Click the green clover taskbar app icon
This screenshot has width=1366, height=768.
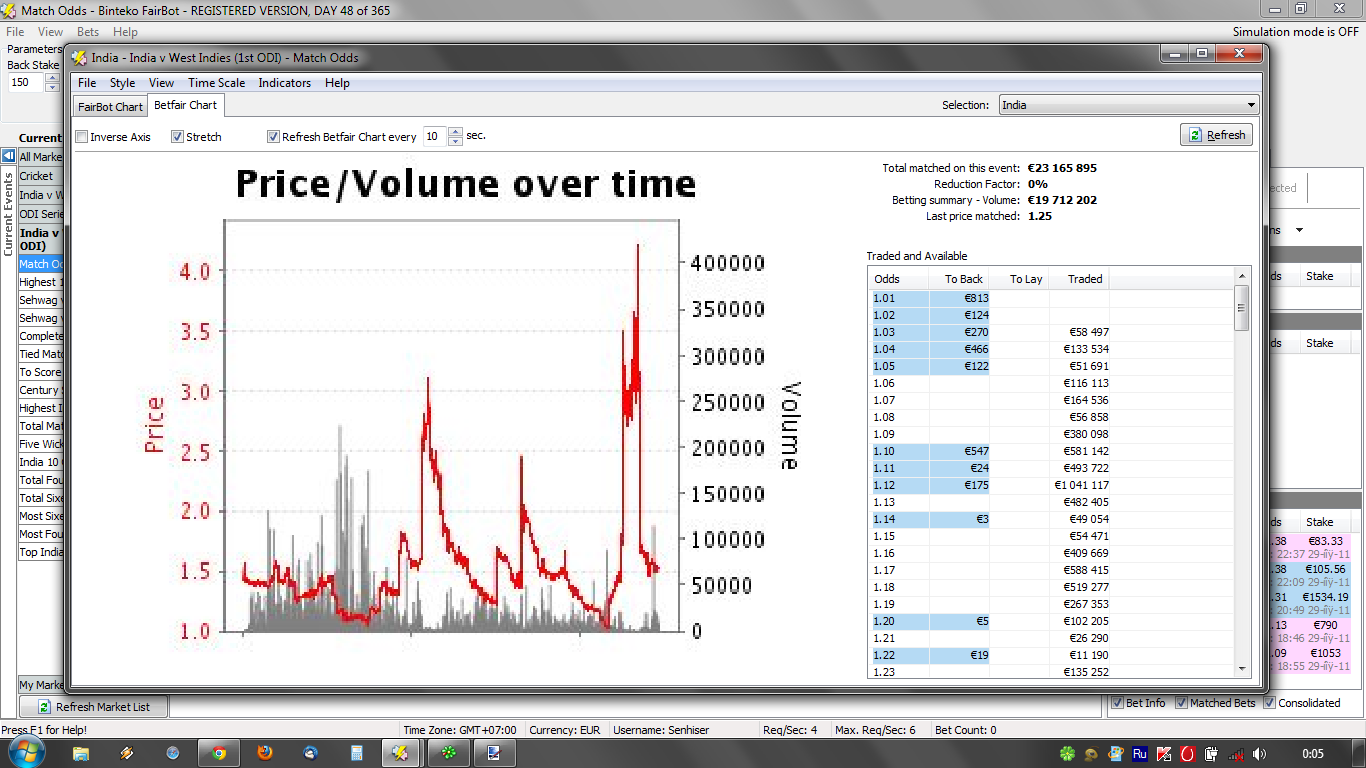point(448,753)
